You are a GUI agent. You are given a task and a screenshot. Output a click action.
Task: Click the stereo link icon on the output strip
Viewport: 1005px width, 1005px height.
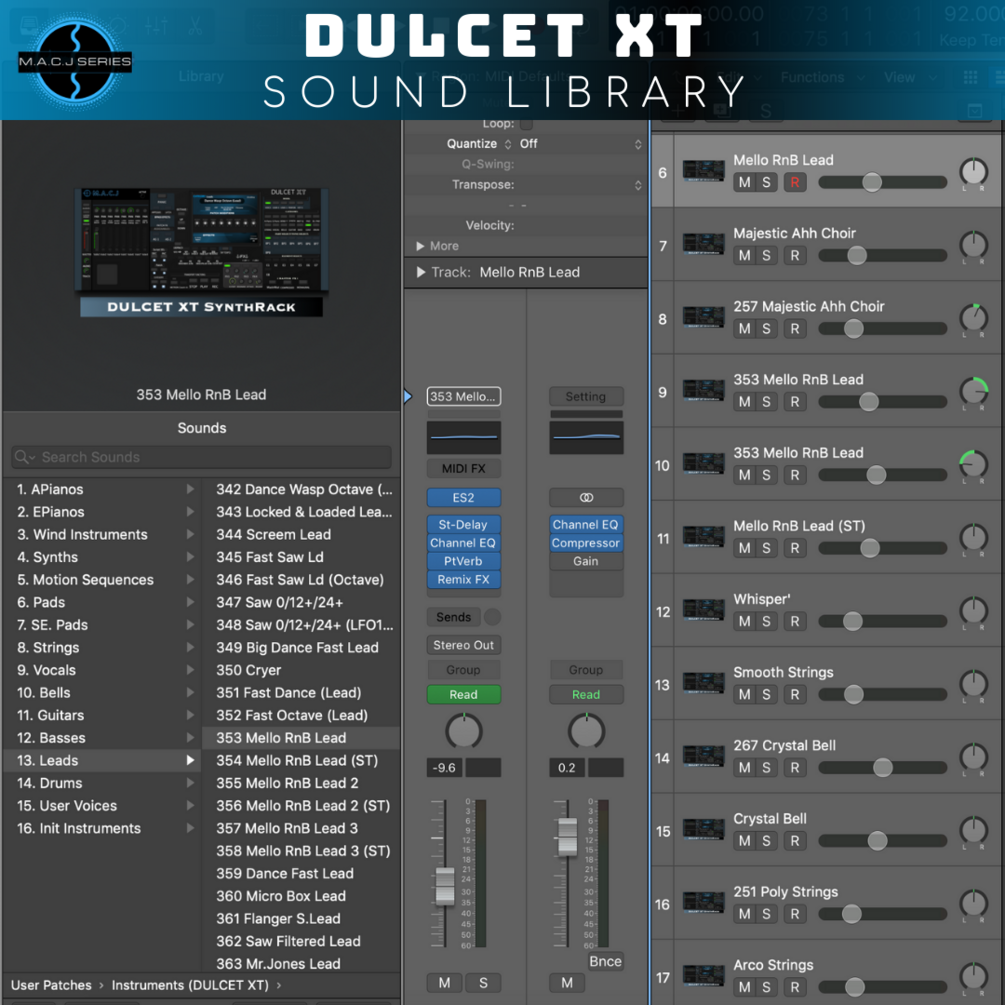pos(586,497)
